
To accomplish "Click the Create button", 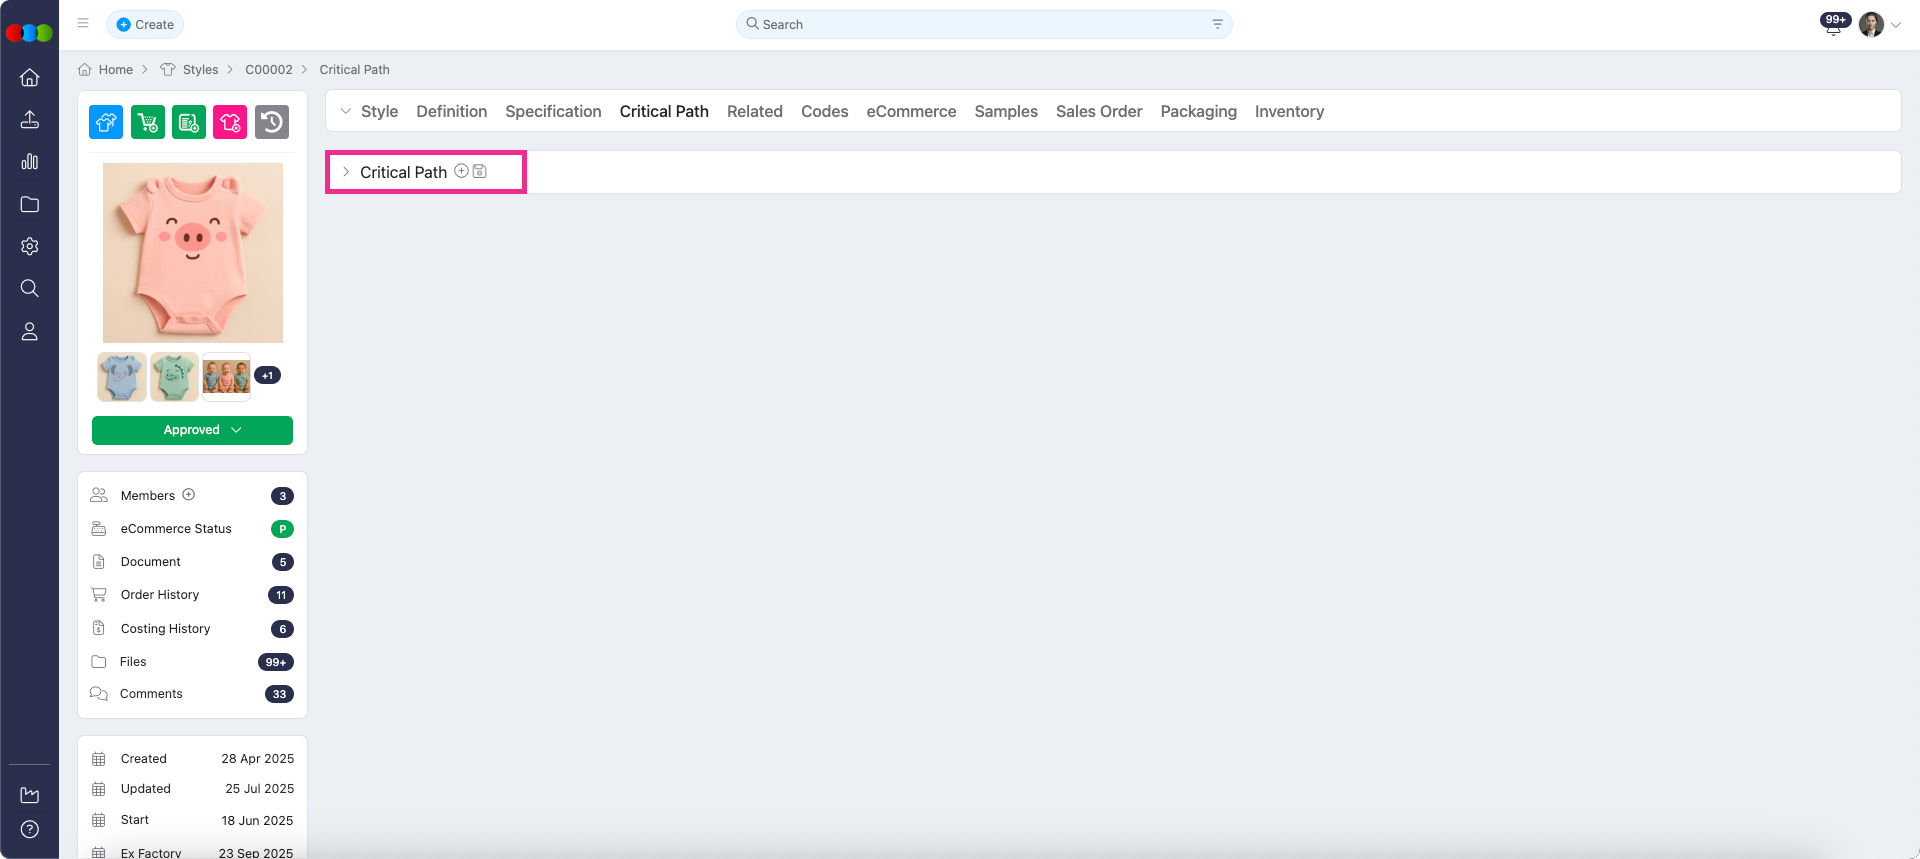I will pos(145,24).
